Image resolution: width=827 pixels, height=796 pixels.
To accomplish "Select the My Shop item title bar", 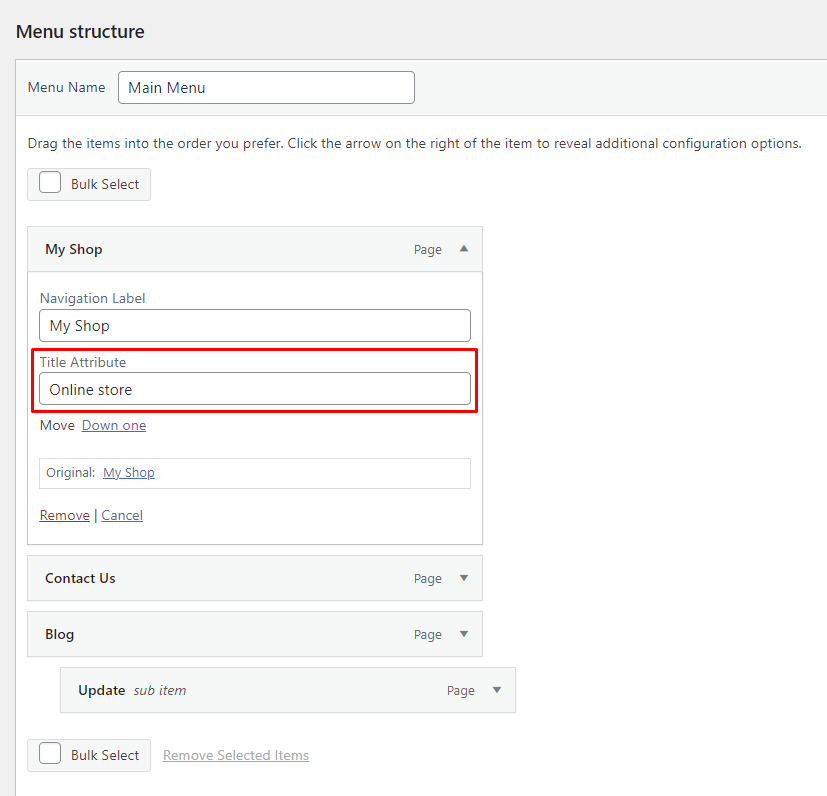I will point(220,249).
